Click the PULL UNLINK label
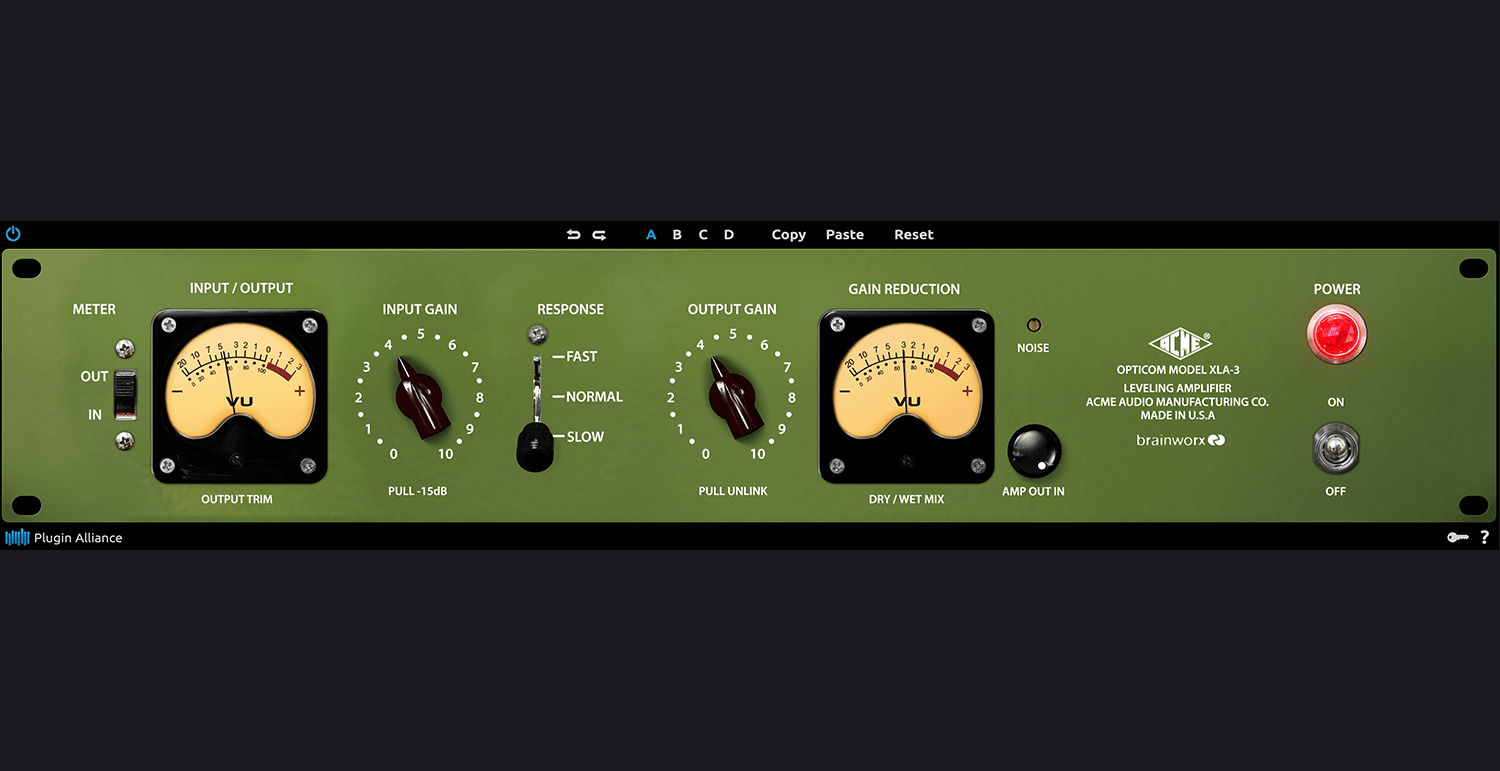 pos(733,491)
